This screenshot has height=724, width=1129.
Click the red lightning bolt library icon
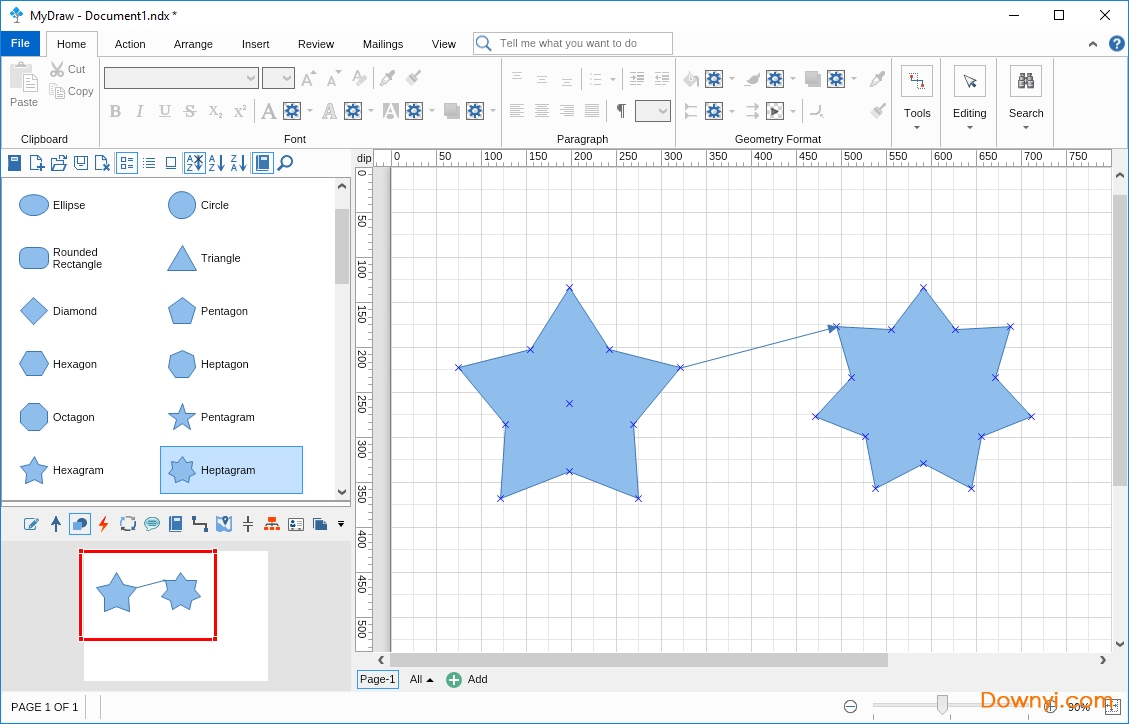103,523
